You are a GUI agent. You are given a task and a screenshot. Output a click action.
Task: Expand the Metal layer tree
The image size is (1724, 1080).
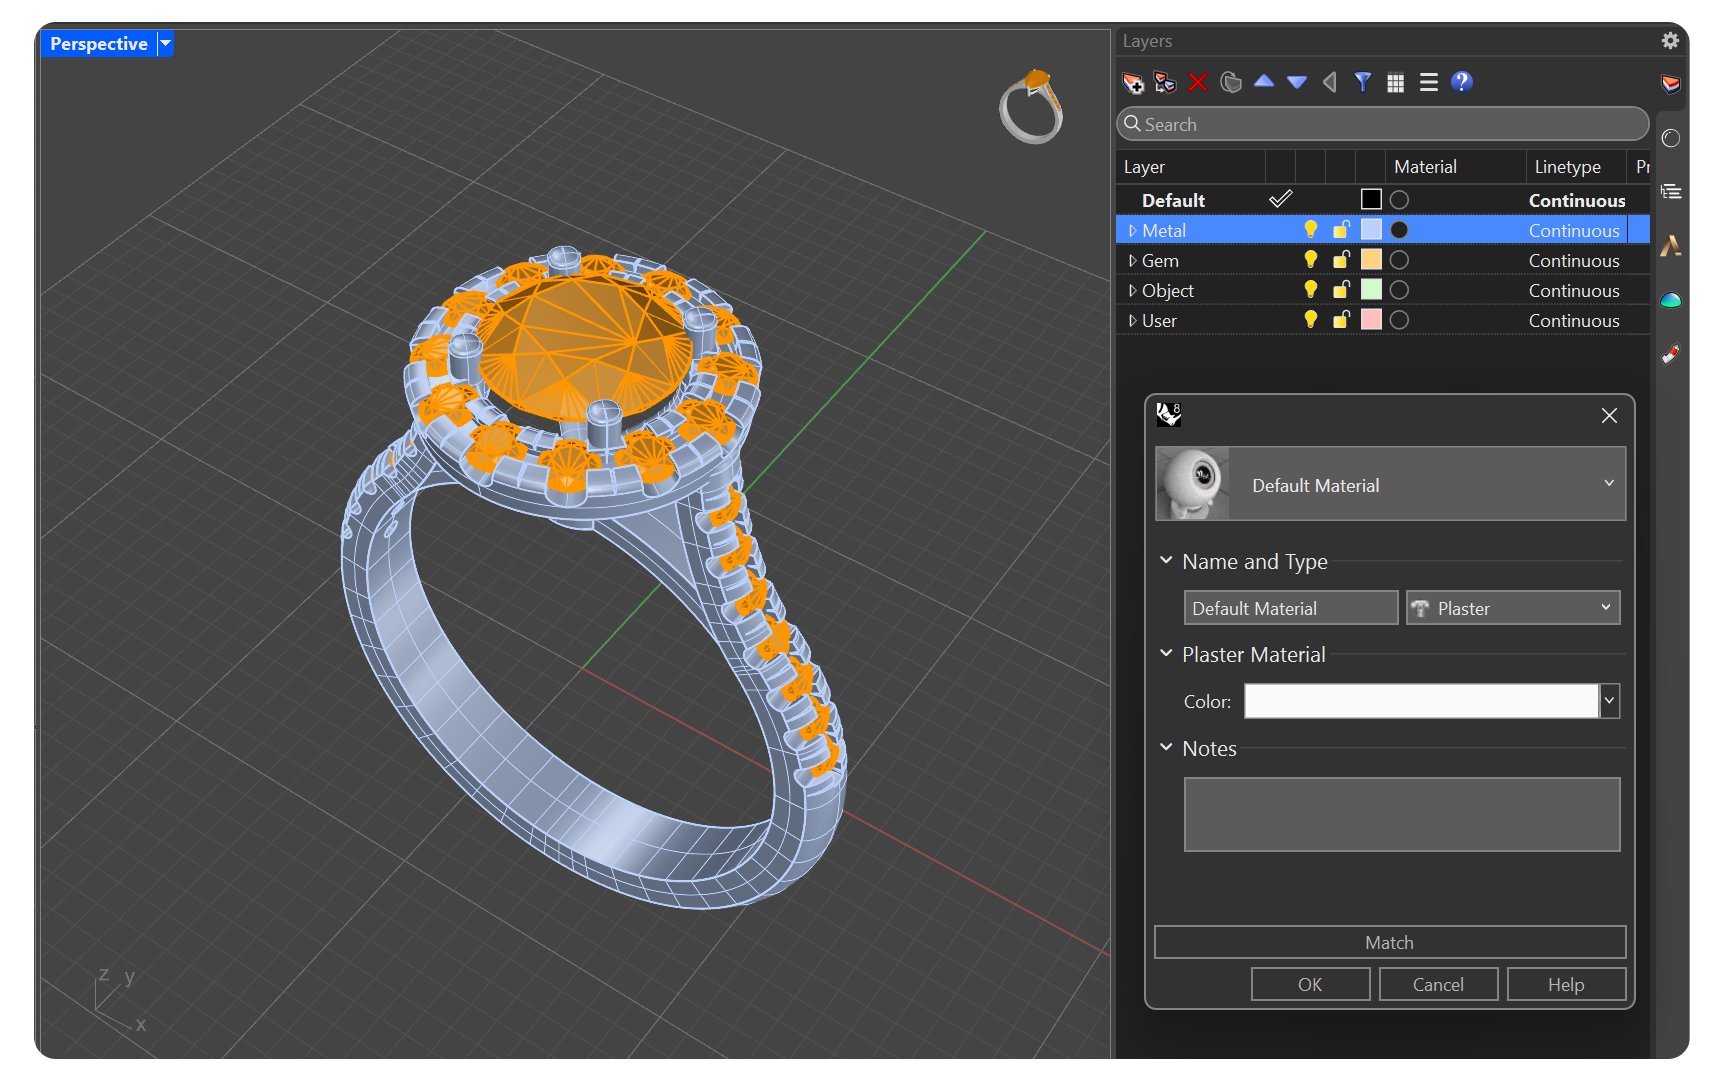(1132, 230)
